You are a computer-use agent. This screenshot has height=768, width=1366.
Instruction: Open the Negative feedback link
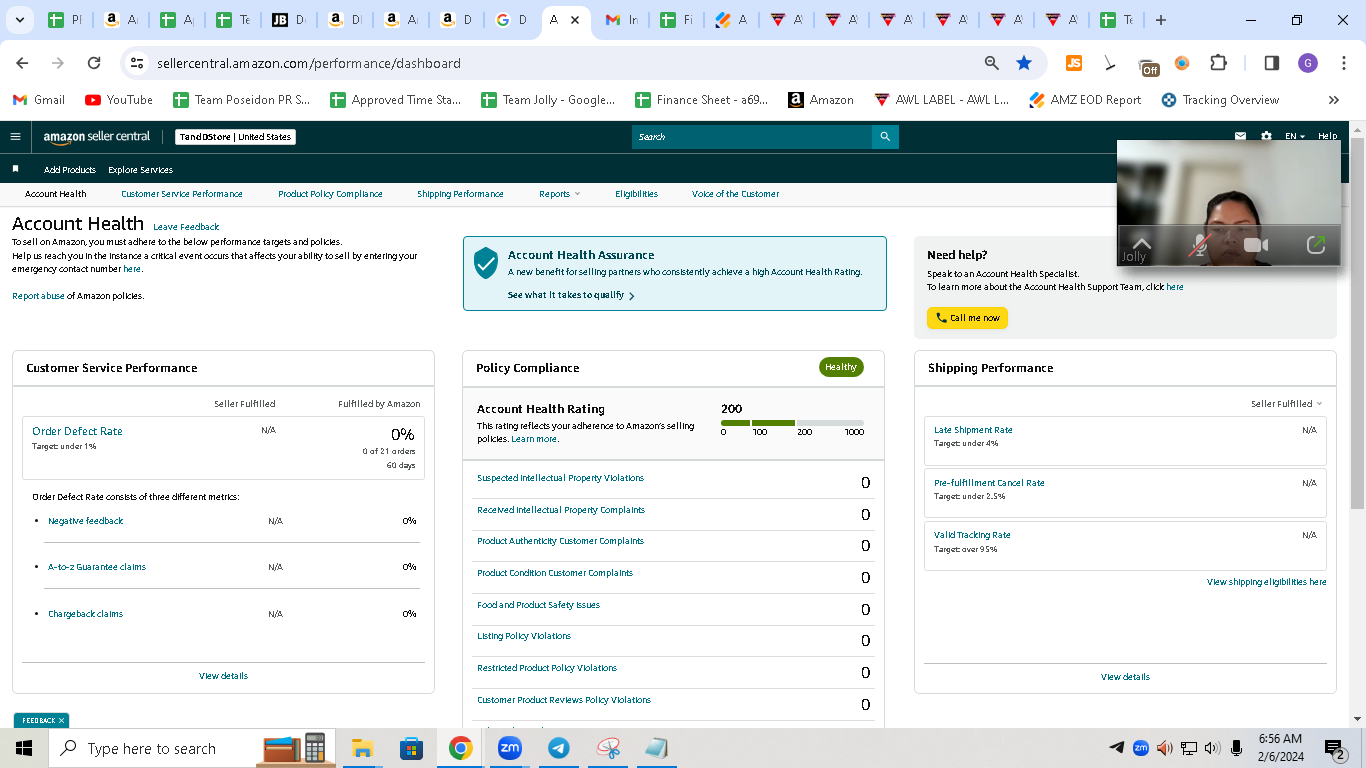(x=86, y=521)
